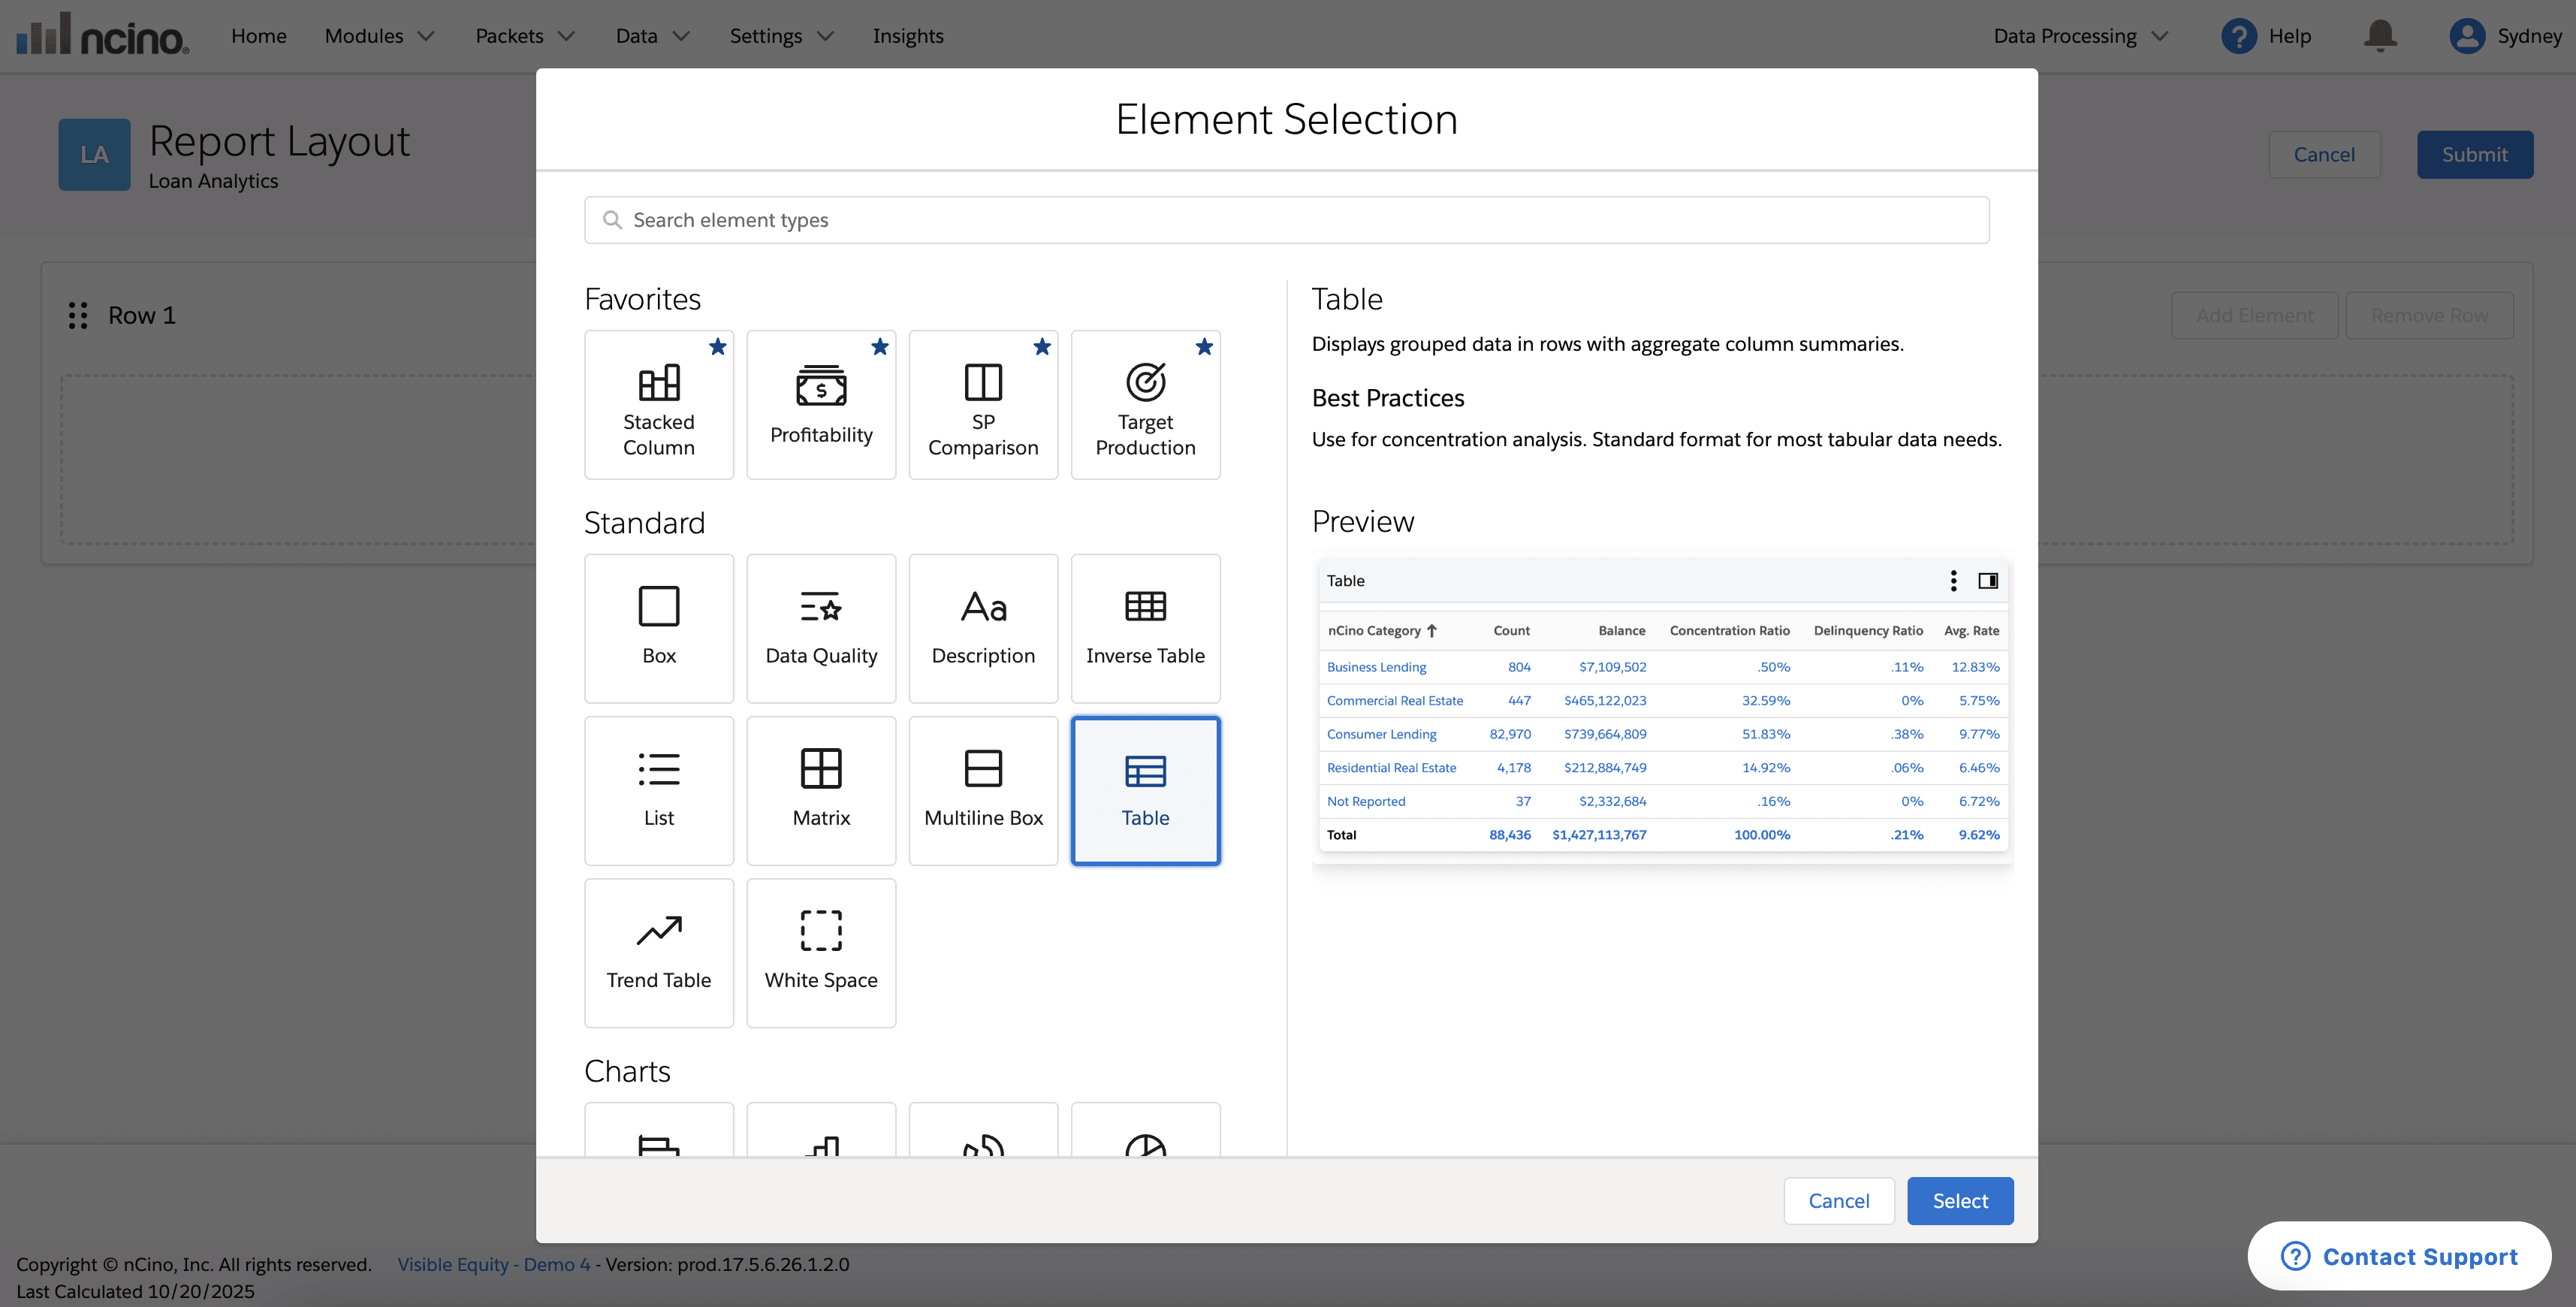Choose the White Space element tile
2576x1307 pixels.
[820, 952]
